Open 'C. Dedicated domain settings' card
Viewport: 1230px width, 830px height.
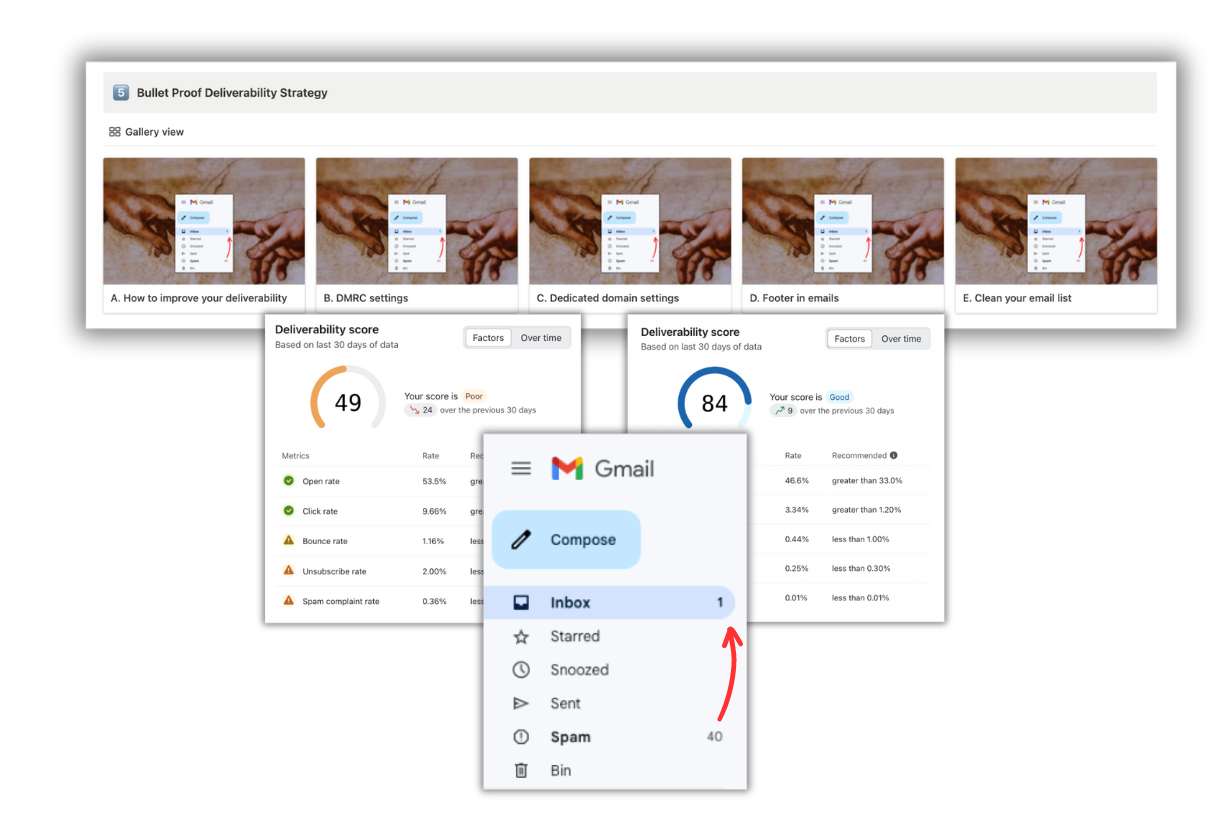tap(630, 235)
